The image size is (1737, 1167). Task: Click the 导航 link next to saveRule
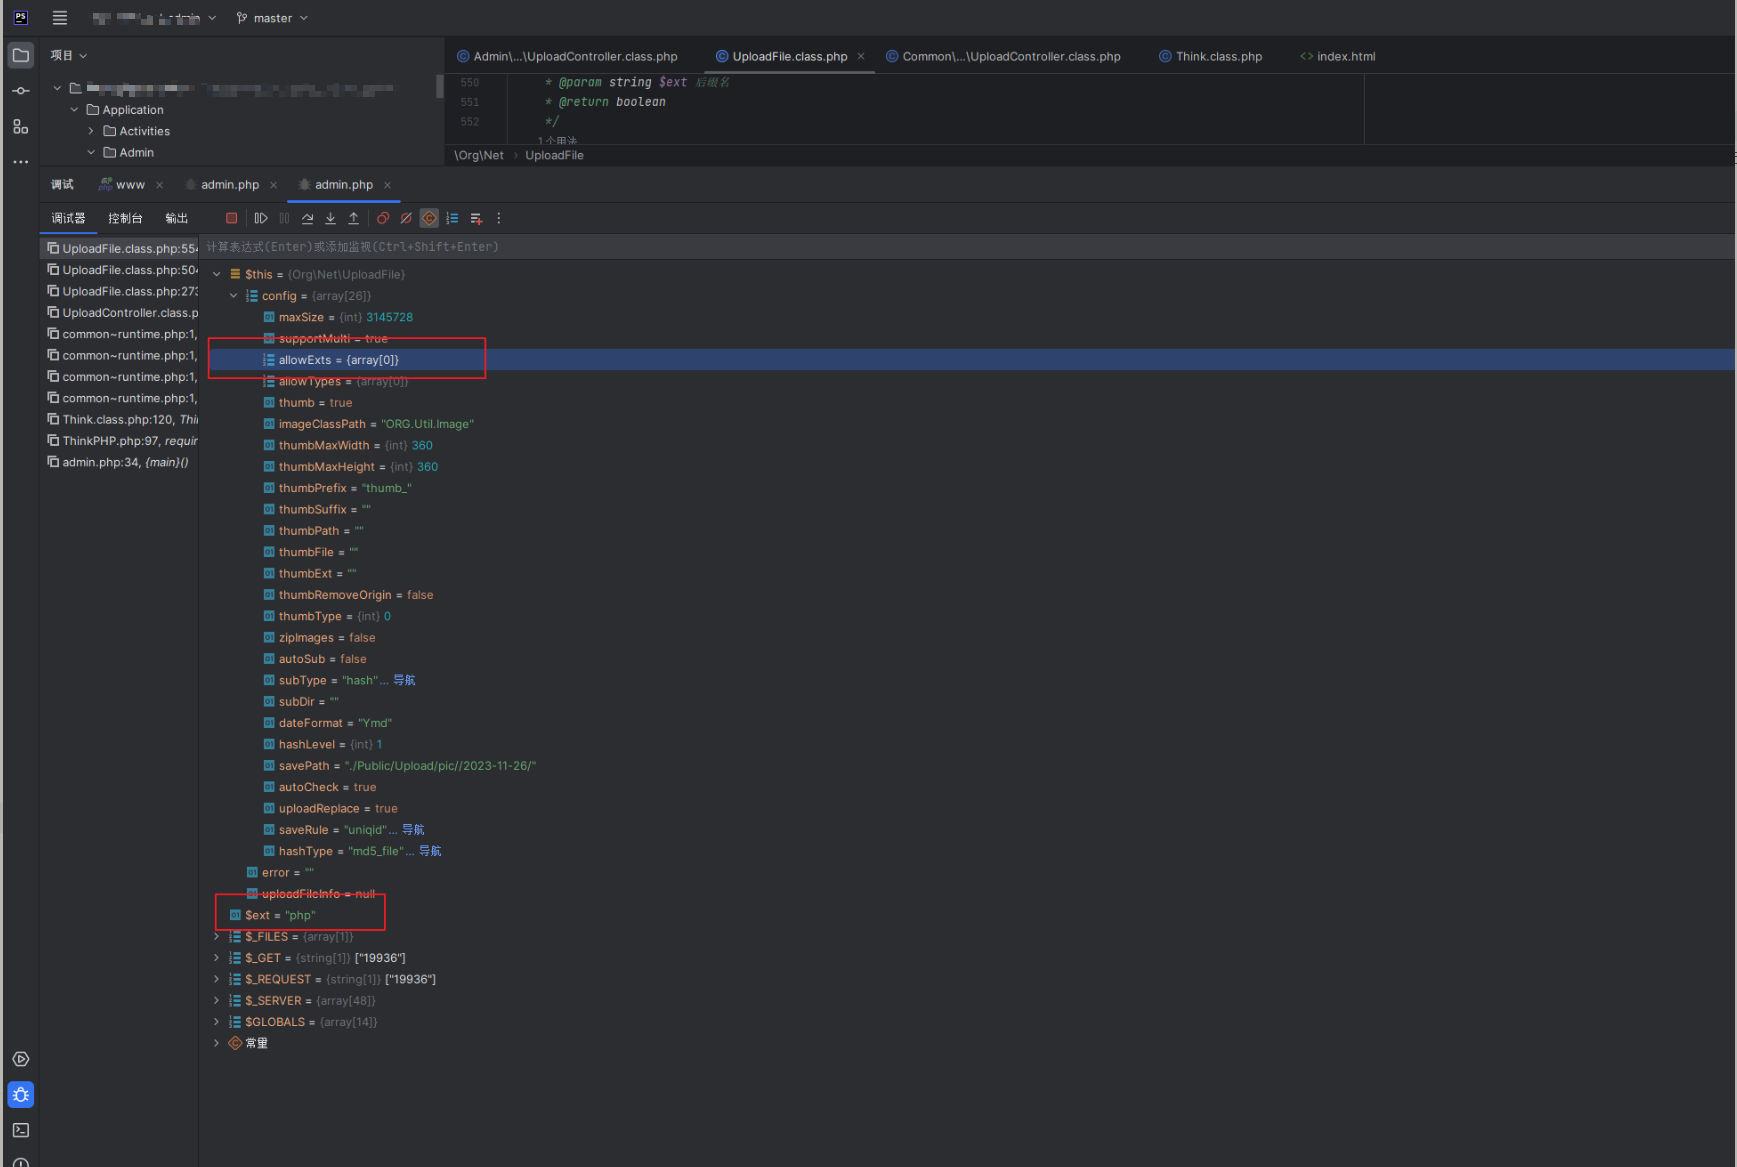413,830
